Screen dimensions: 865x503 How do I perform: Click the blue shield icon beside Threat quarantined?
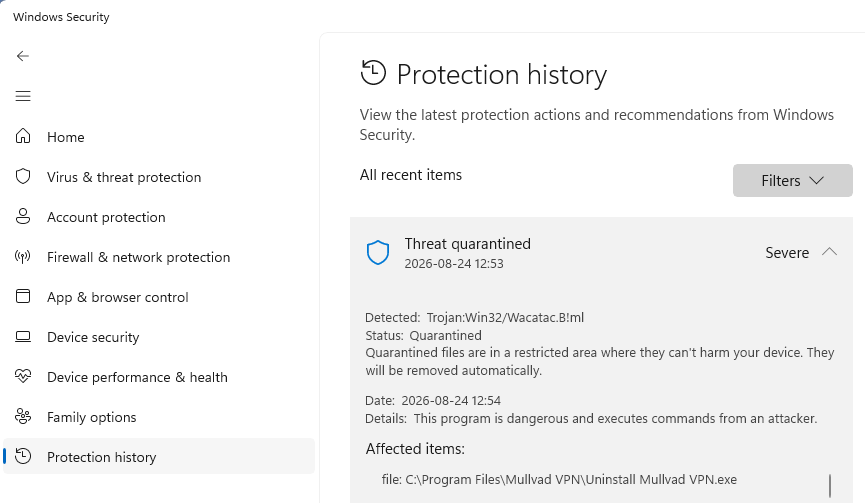pyautogui.click(x=378, y=253)
